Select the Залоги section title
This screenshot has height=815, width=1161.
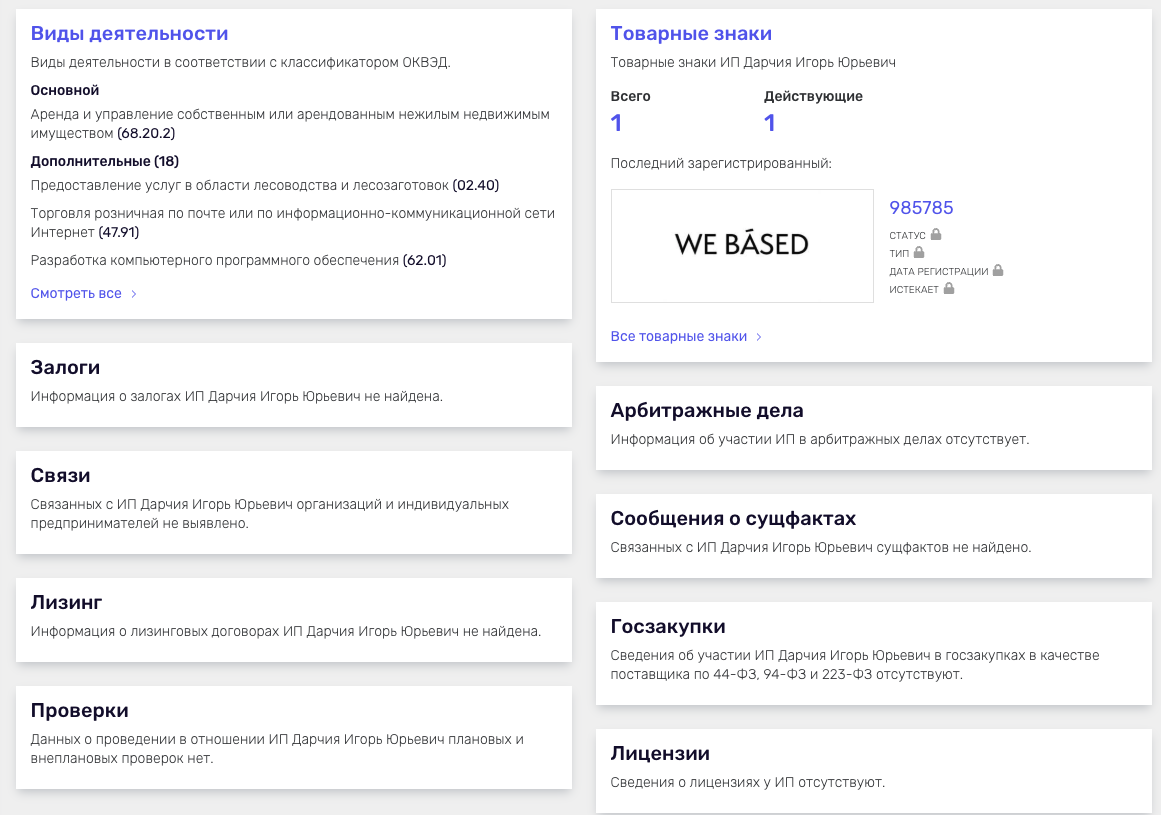tap(66, 368)
